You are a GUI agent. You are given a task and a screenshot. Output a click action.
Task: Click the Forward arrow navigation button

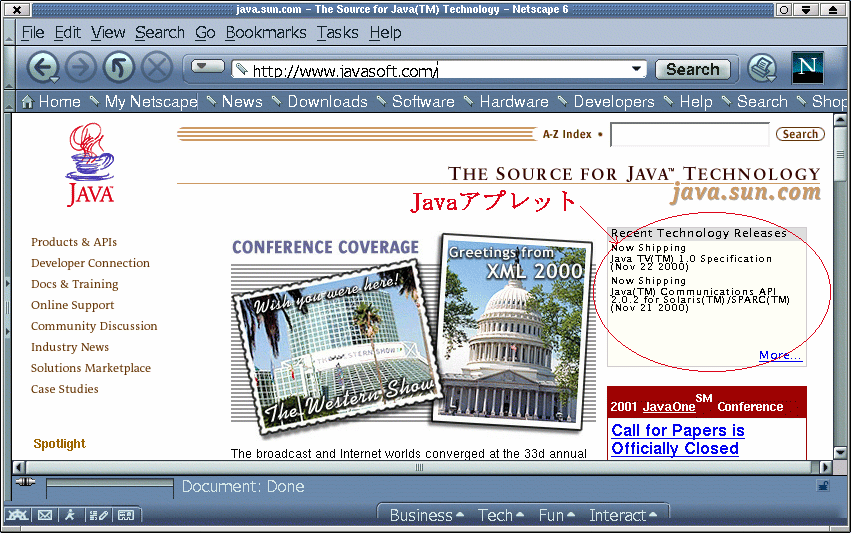point(80,68)
